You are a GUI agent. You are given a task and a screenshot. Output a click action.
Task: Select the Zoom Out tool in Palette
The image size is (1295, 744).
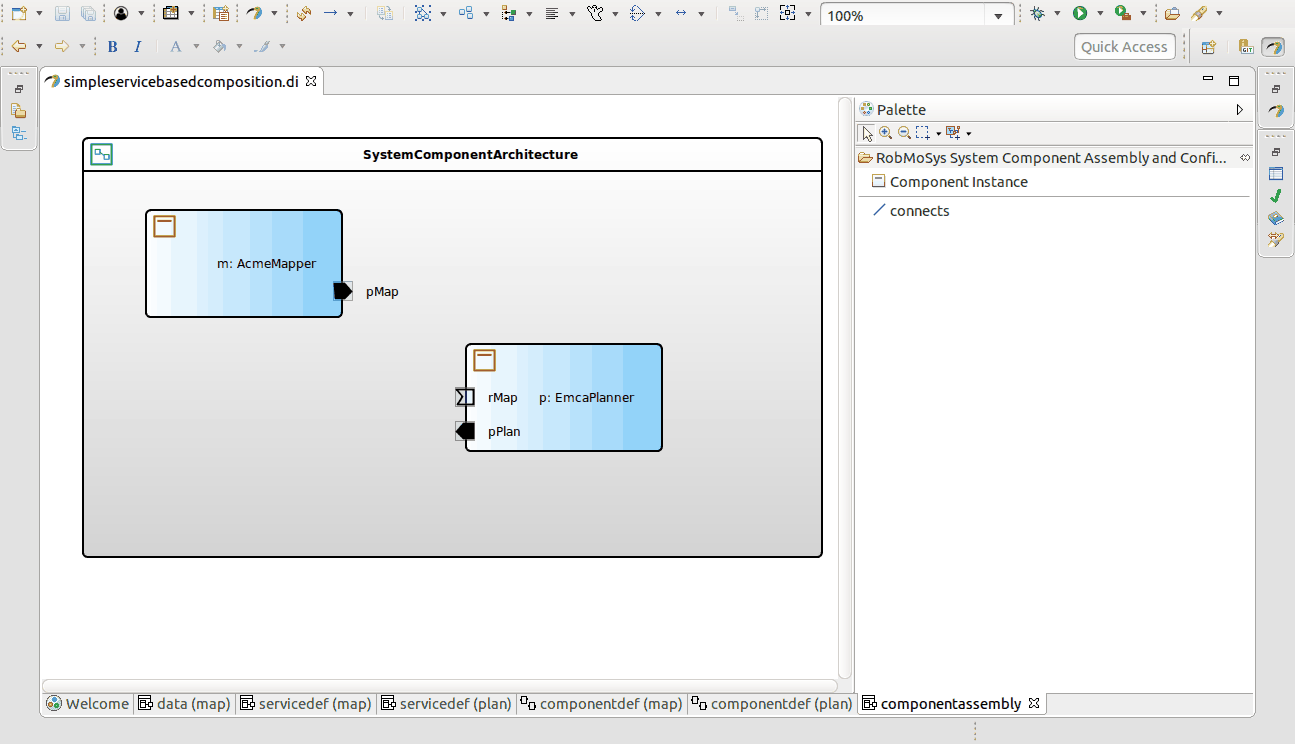click(x=904, y=133)
